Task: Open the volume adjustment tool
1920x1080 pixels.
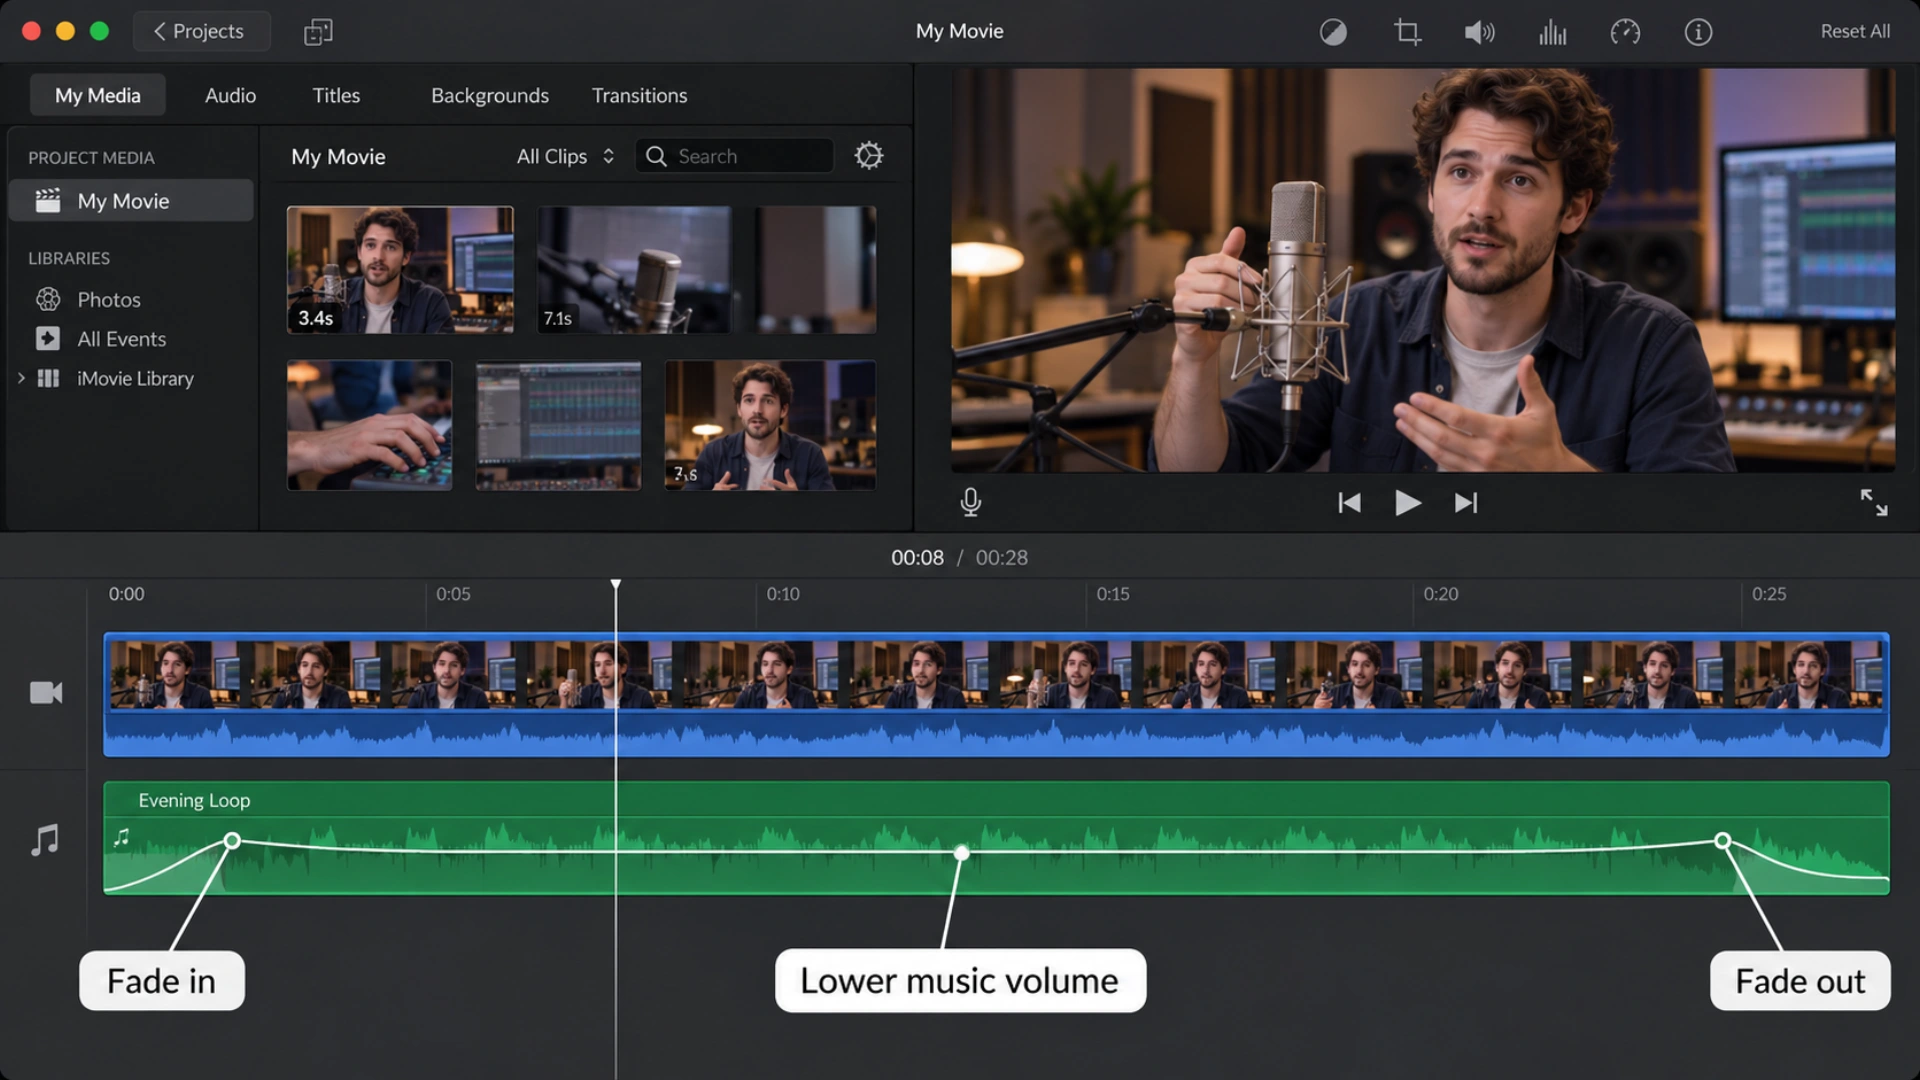Action: [1479, 32]
